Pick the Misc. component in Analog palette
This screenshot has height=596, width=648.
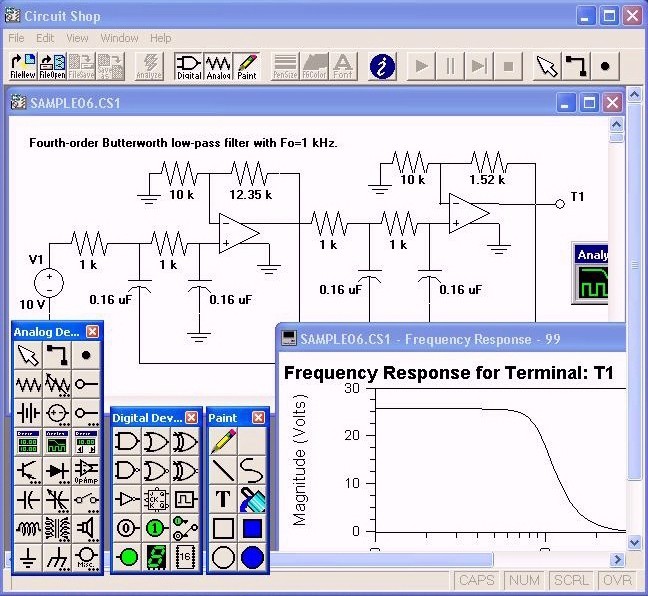click(86, 558)
